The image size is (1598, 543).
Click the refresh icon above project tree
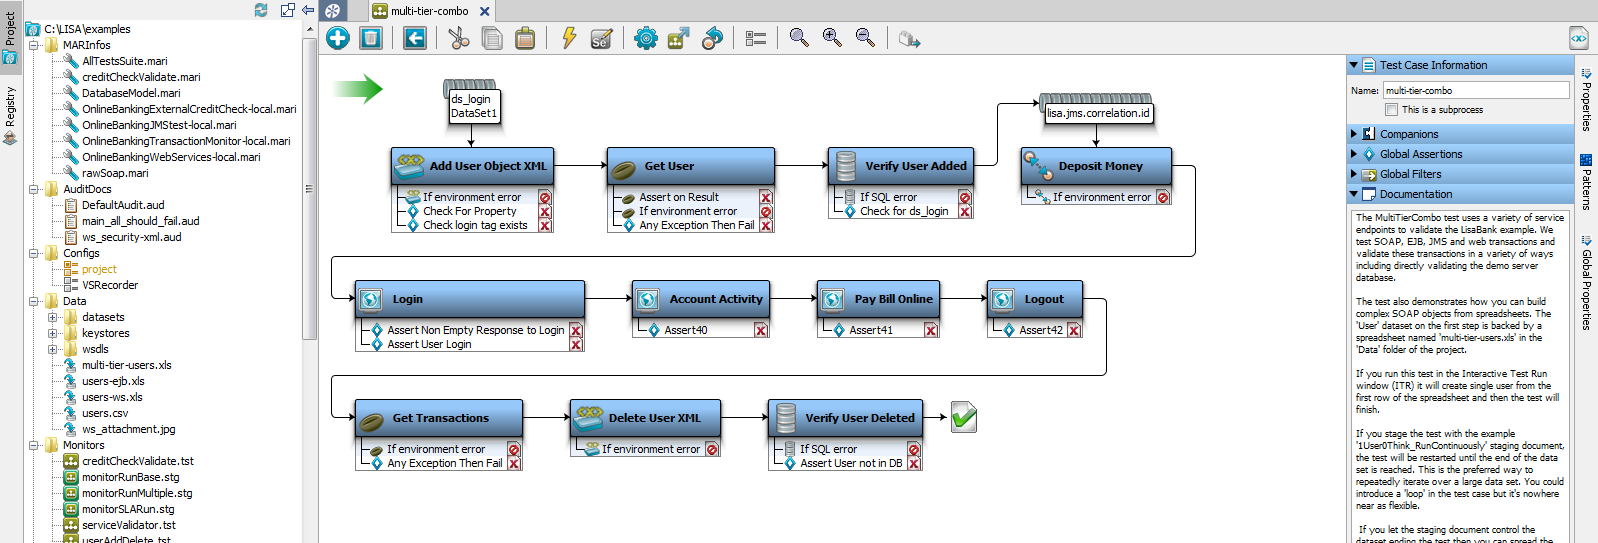(x=261, y=10)
